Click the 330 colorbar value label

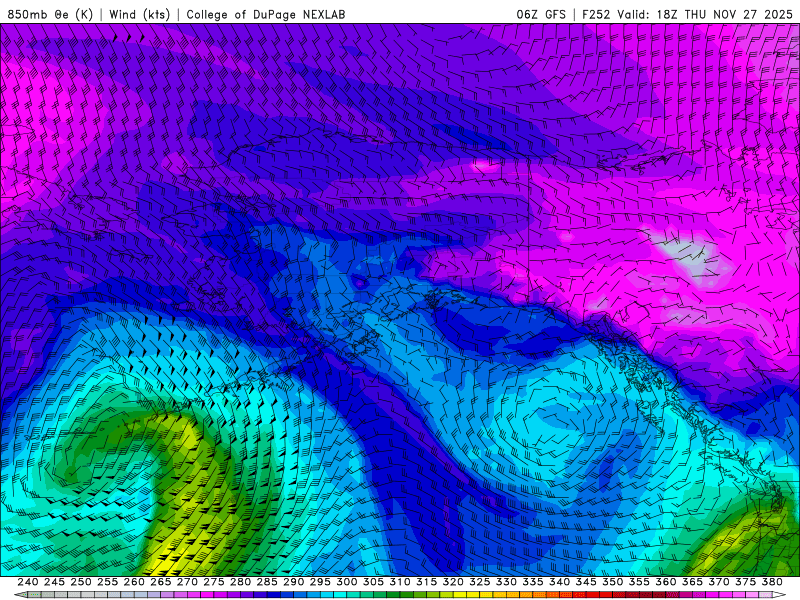pos(506,582)
